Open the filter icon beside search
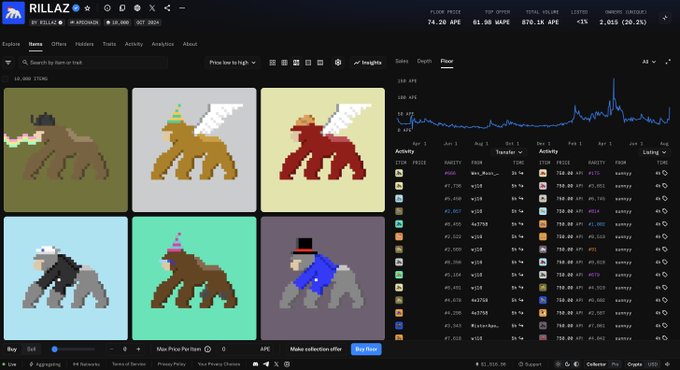This screenshot has height=370, width=680. coord(8,63)
